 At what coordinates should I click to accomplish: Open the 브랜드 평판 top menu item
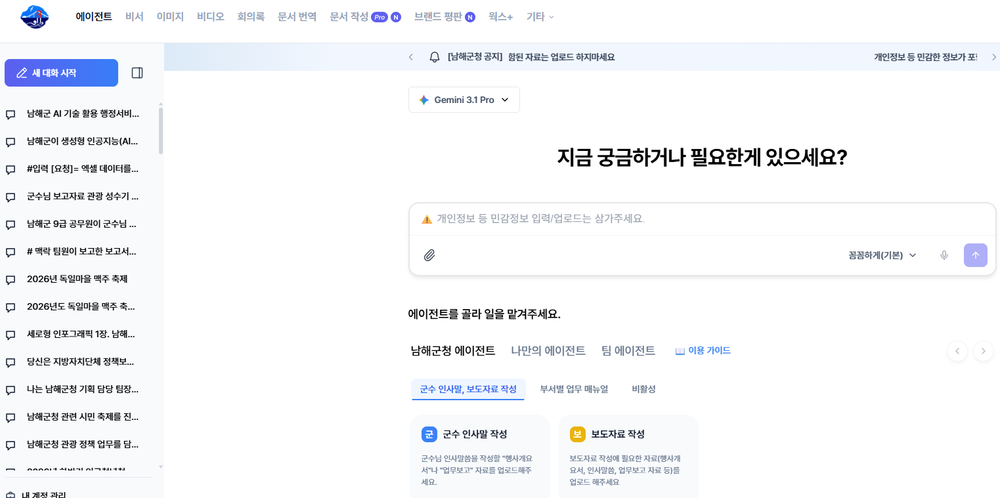coord(438,17)
